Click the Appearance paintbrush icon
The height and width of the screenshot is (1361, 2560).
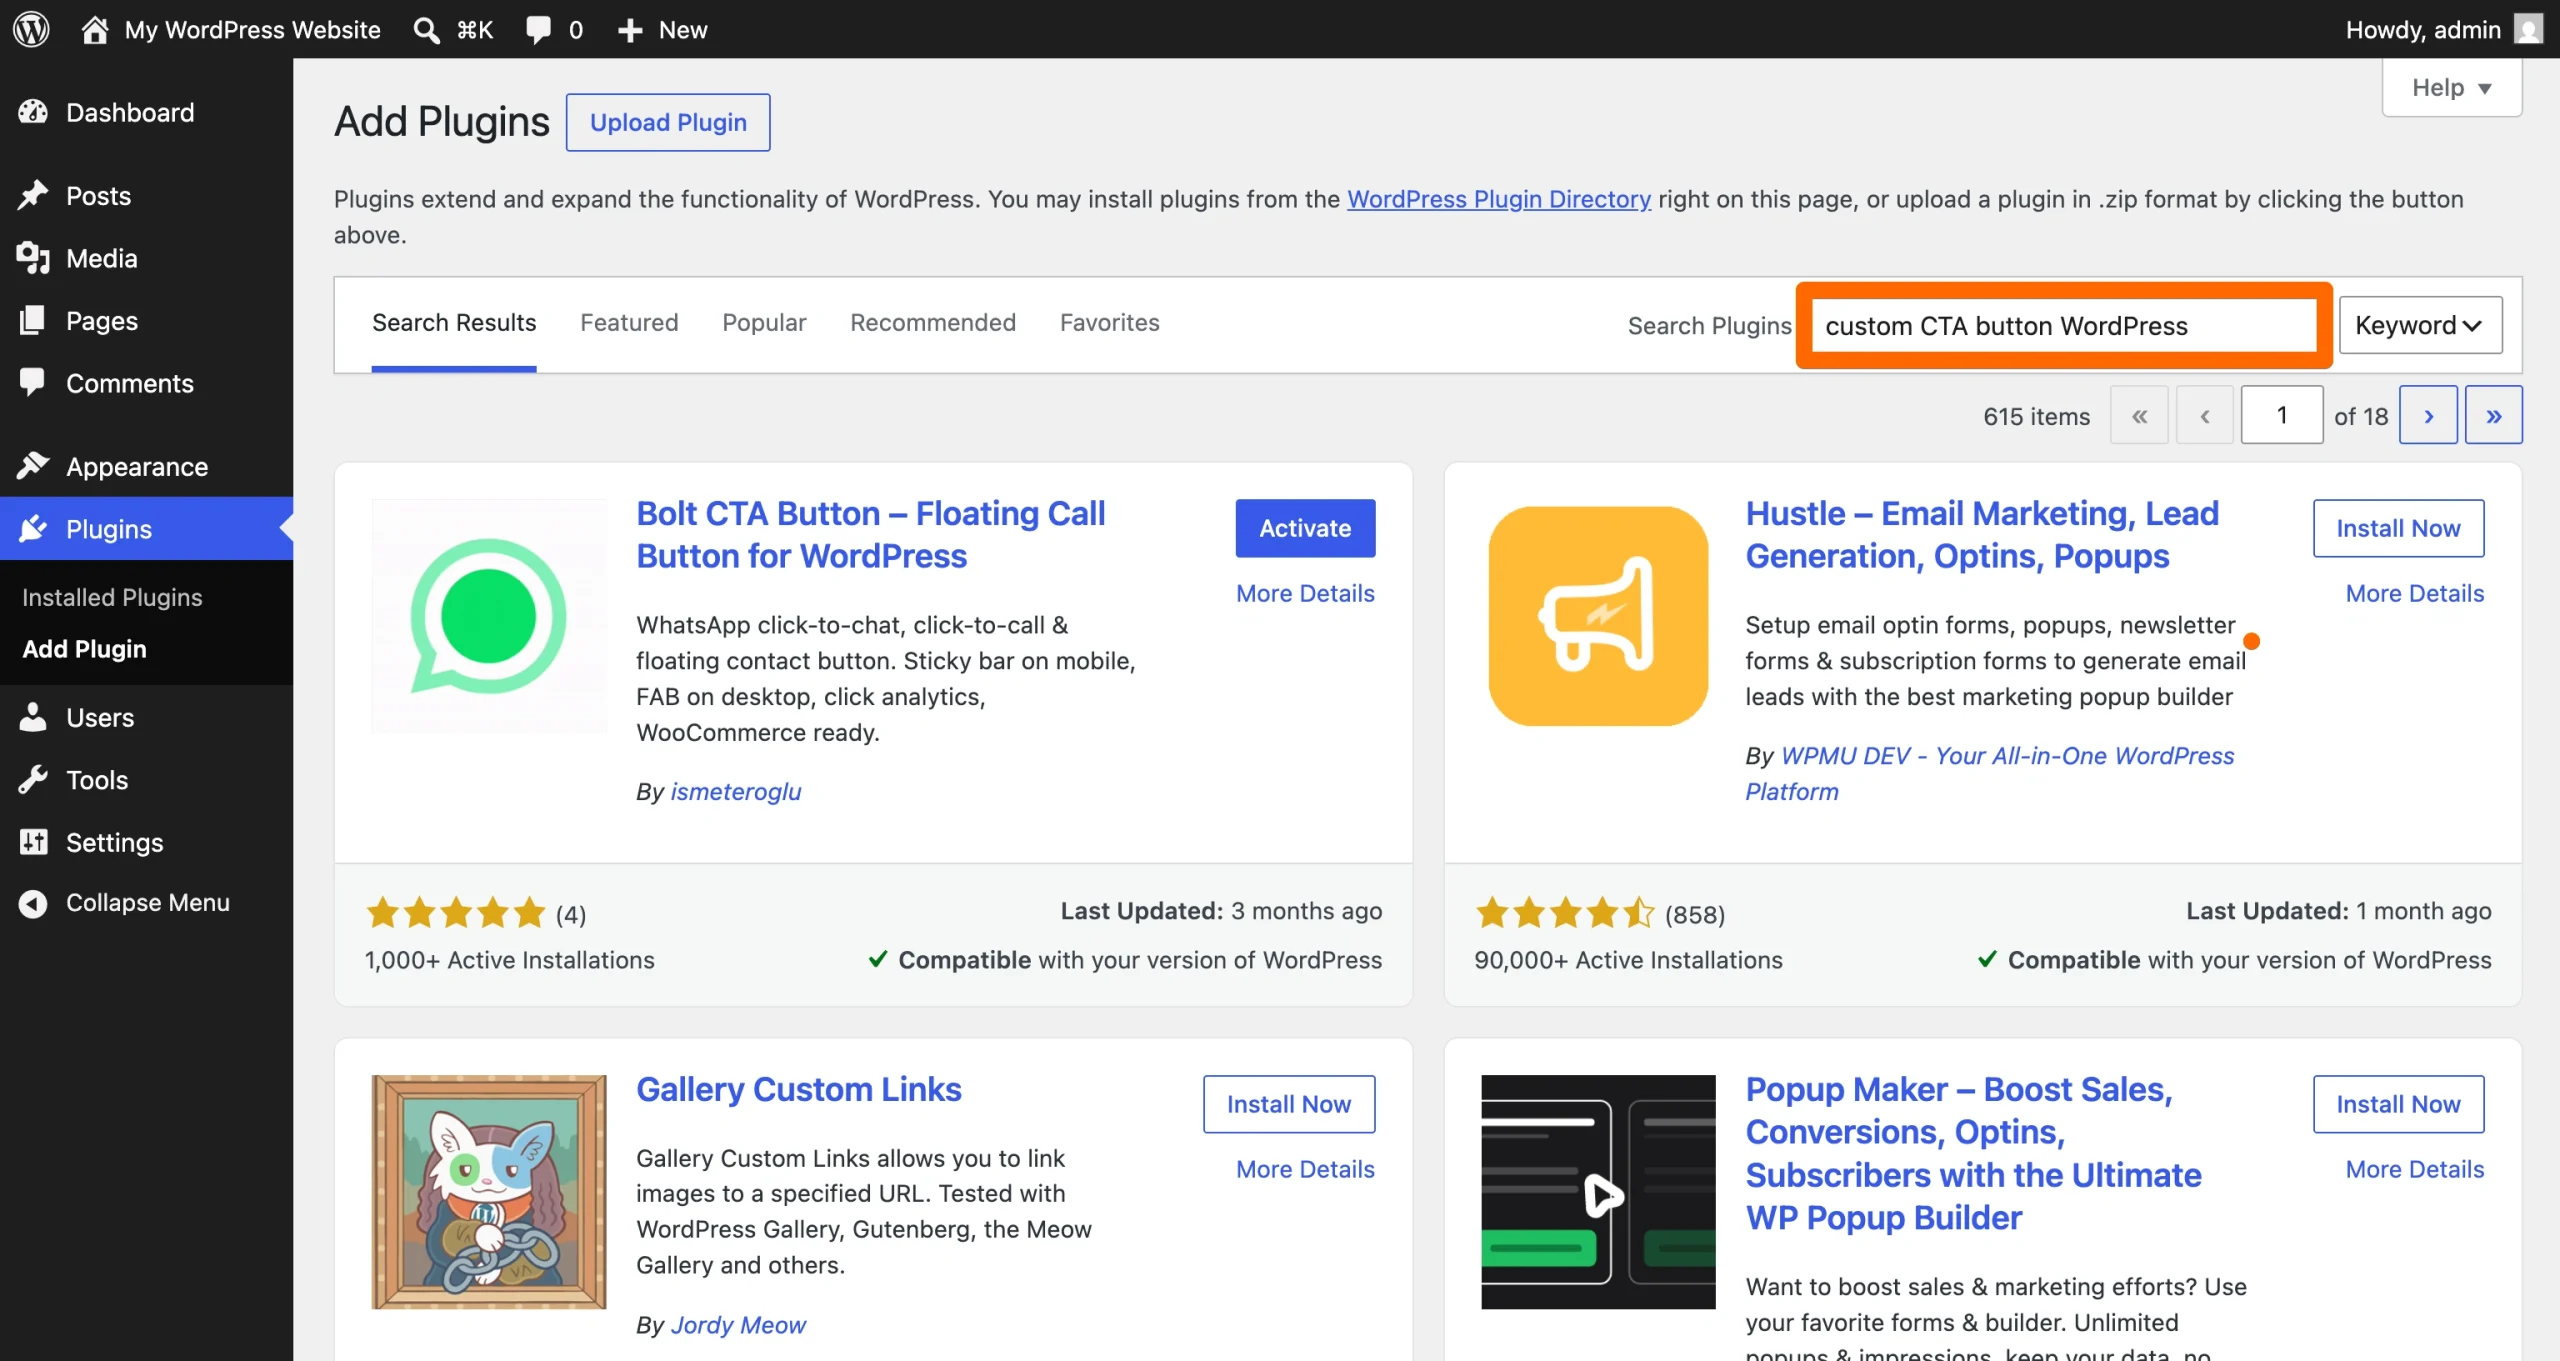pyautogui.click(x=33, y=466)
